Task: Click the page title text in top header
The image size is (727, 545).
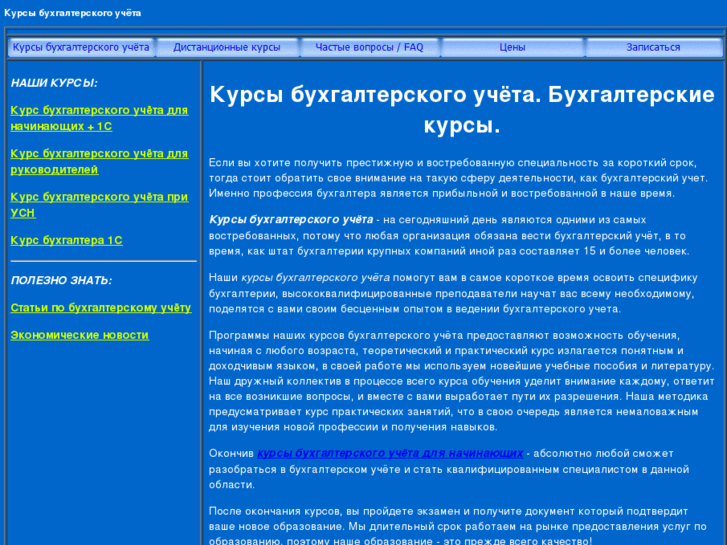Action: [72, 13]
